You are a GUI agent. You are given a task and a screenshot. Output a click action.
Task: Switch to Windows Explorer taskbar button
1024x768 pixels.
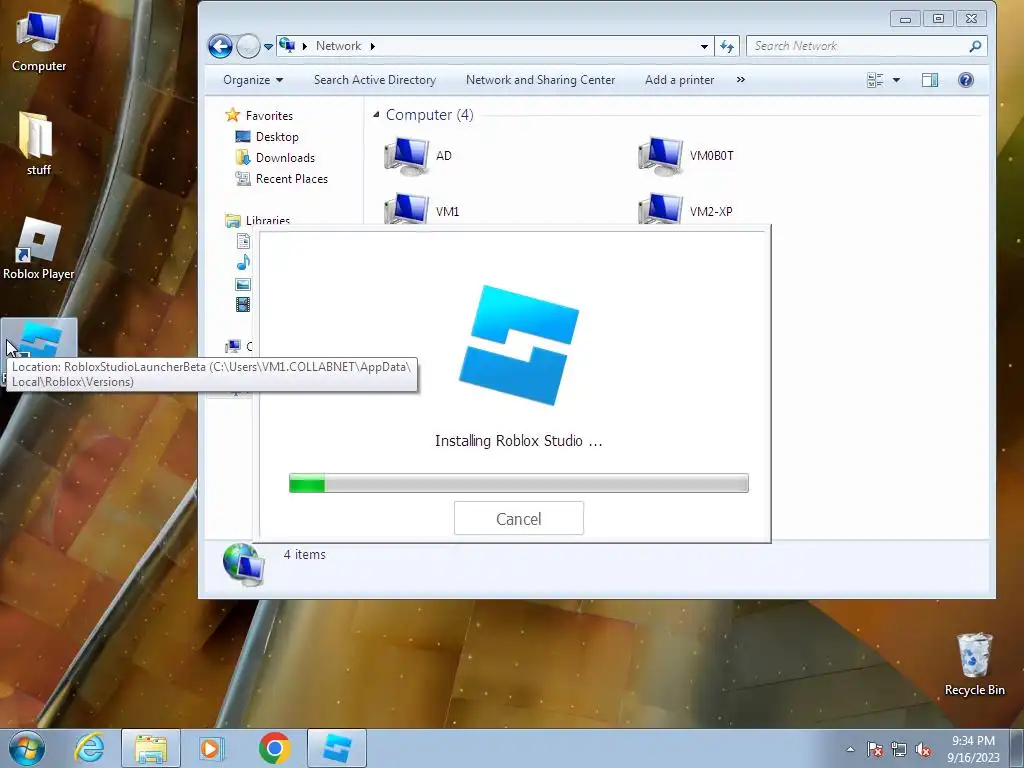(x=150, y=748)
